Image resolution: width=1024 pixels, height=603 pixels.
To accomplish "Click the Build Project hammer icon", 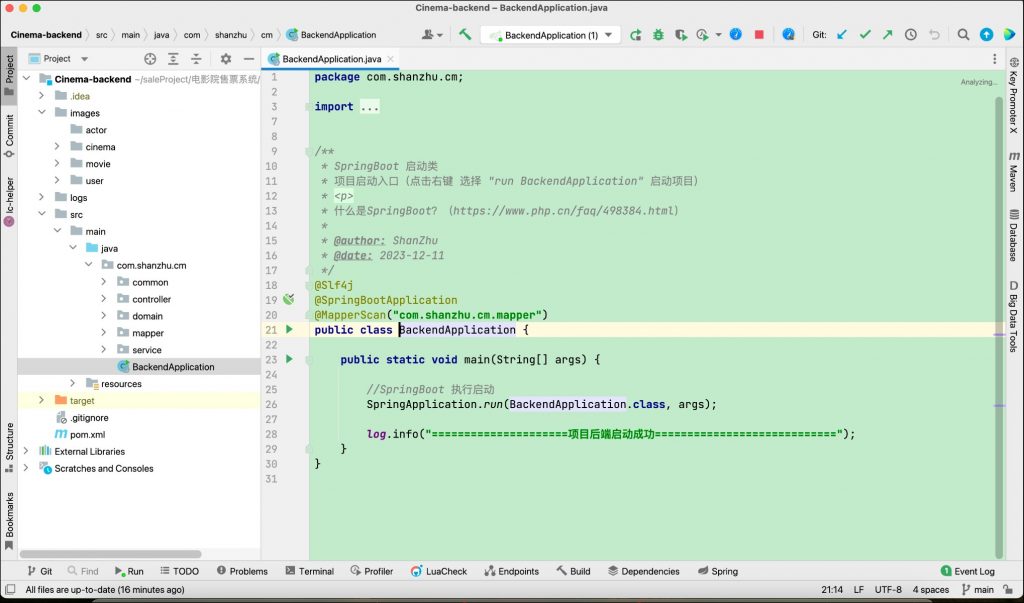I will pos(465,34).
